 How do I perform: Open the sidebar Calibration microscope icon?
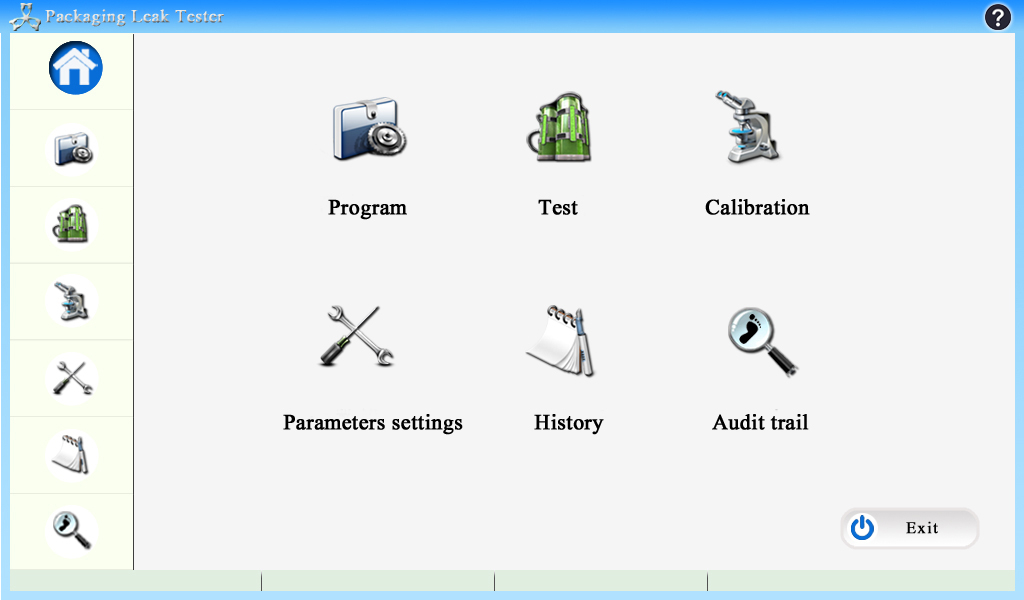tap(72, 300)
